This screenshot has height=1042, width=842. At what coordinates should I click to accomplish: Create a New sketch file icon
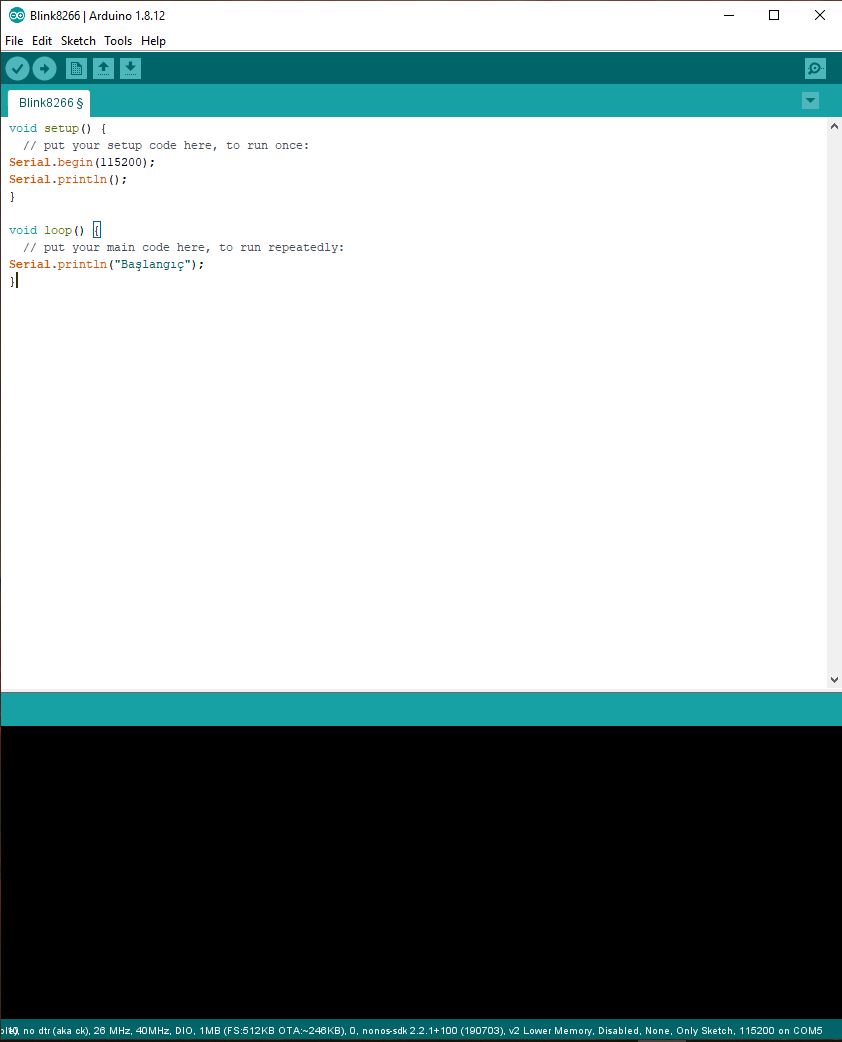[76, 68]
